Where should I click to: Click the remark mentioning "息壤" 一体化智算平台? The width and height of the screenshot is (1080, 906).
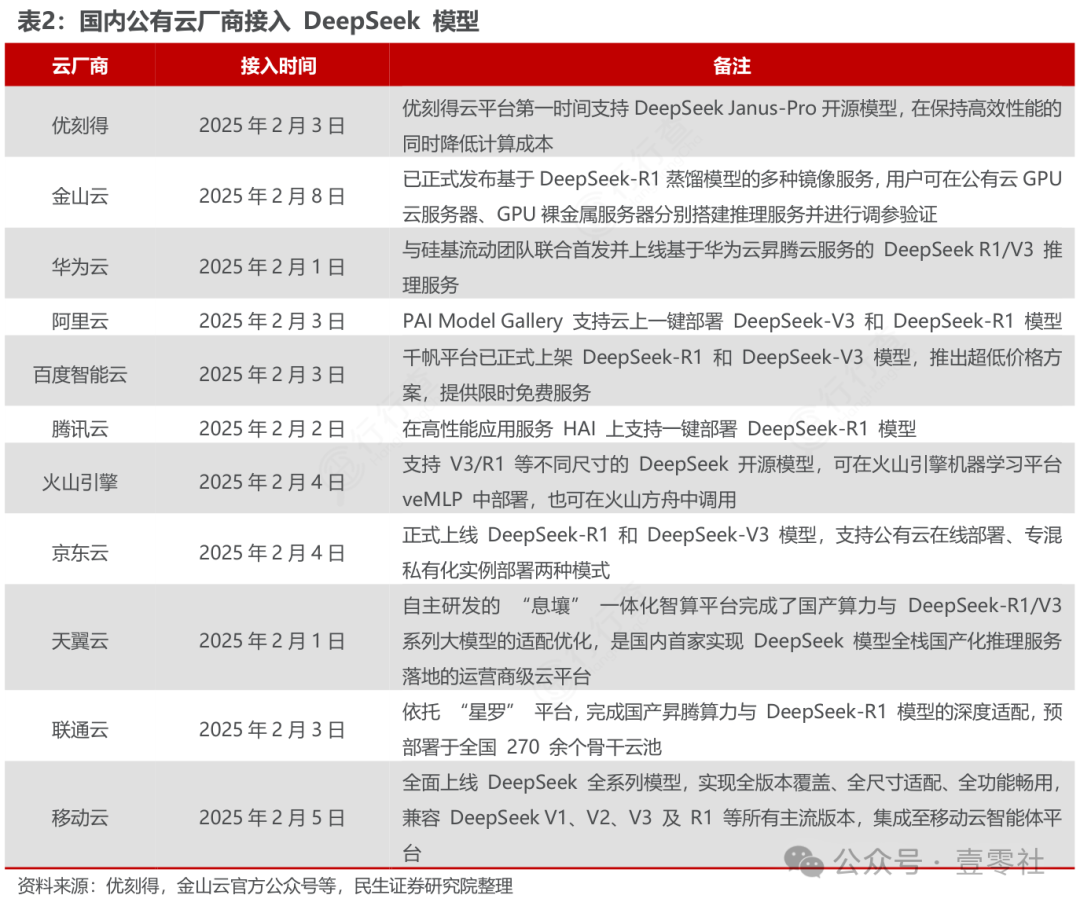coord(732,641)
